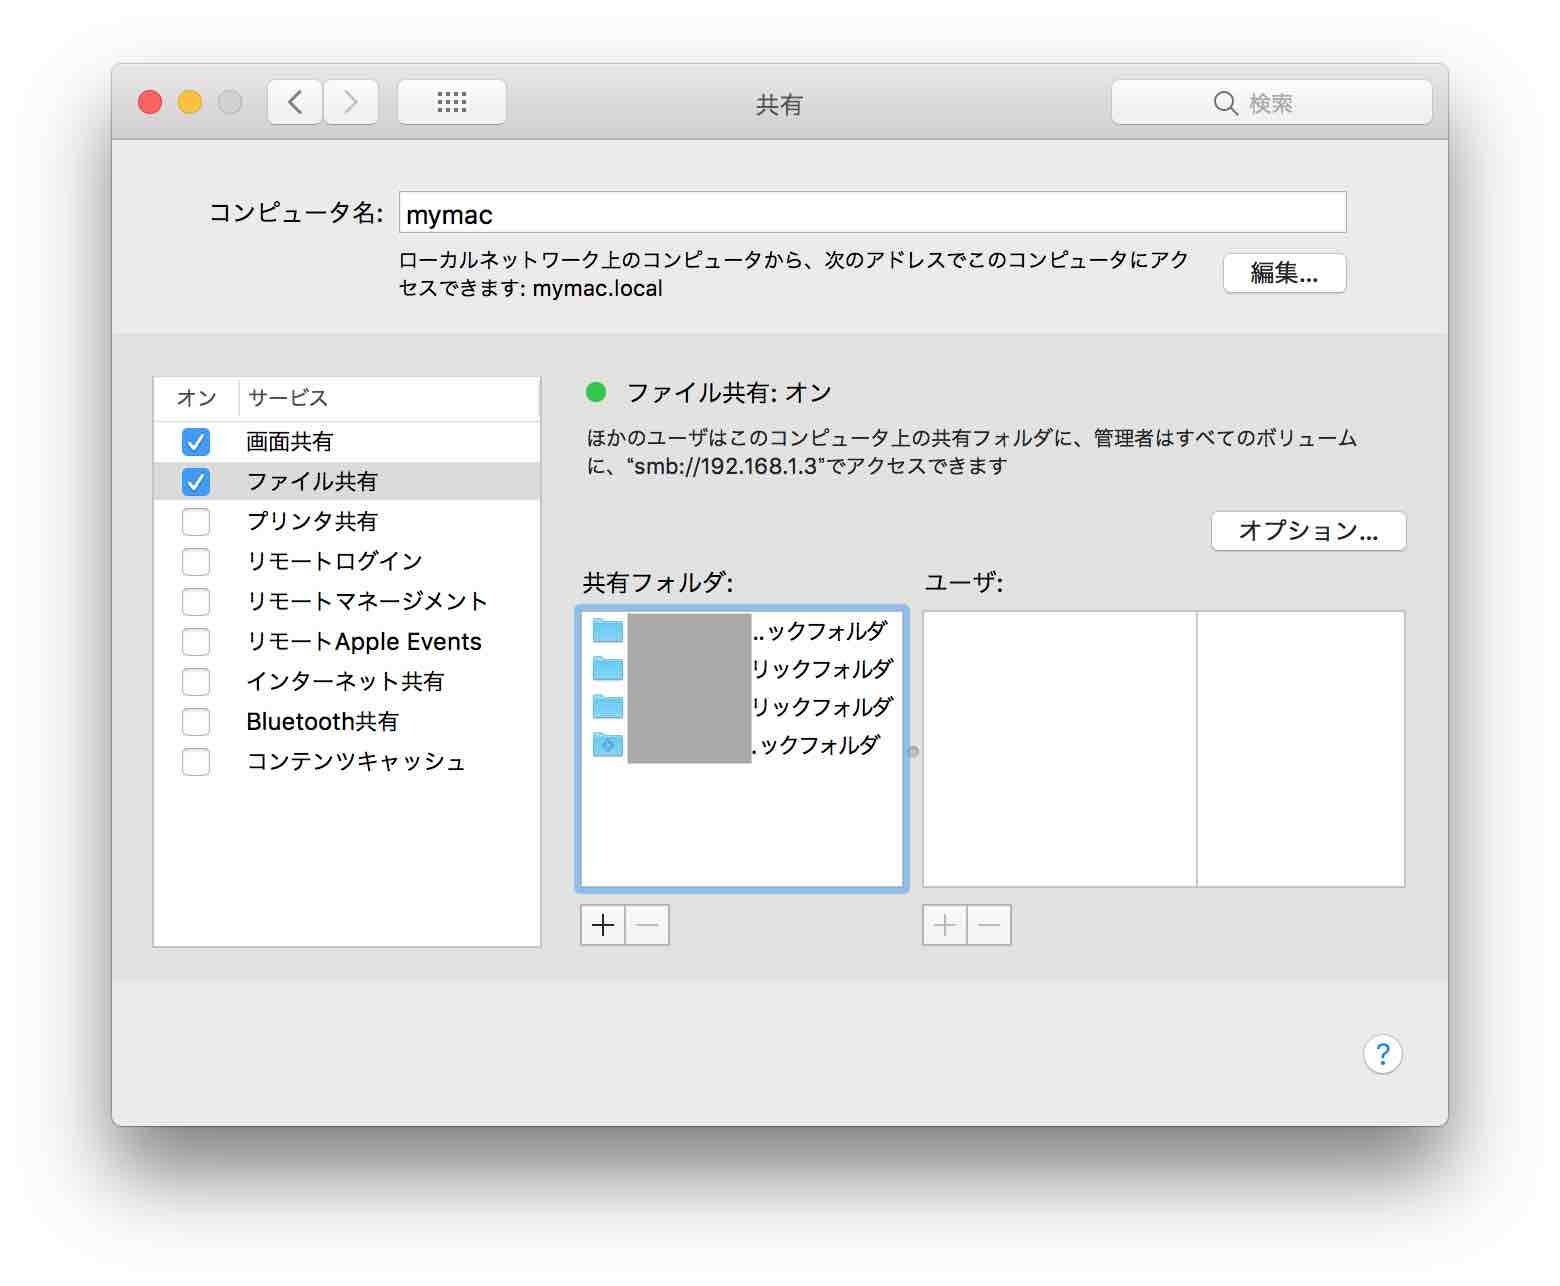The image size is (1560, 1286).
Task: Select コンテンツキャッシュ service row
Action: [x=347, y=761]
